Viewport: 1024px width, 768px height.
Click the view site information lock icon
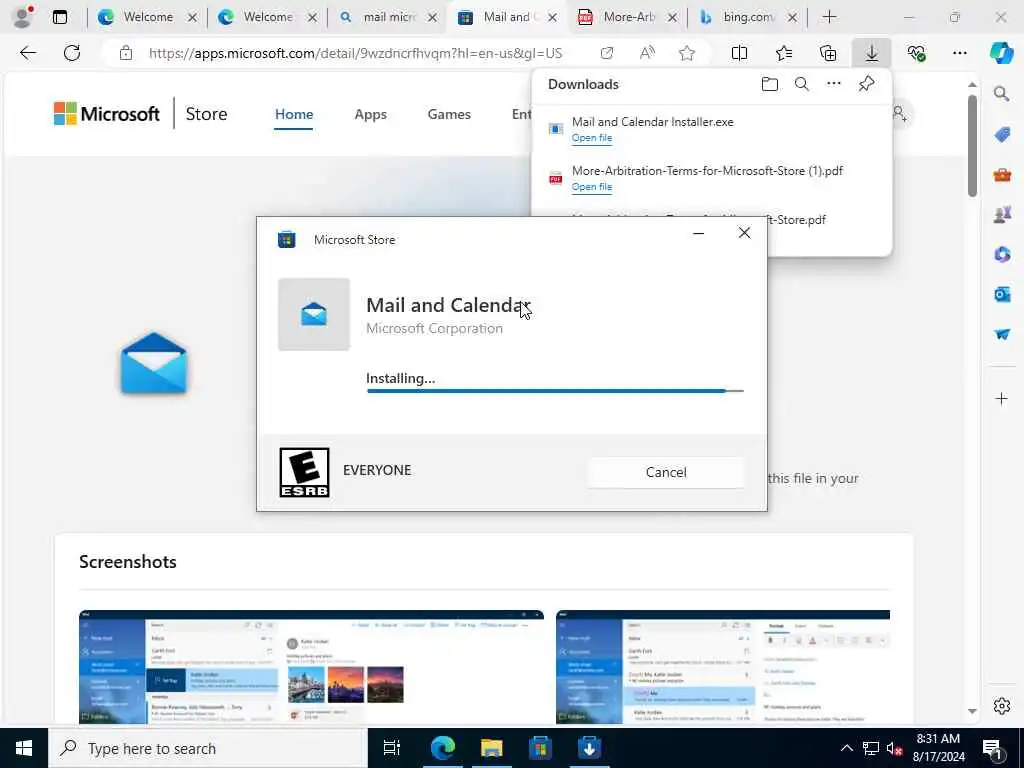[x=125, y=53]
